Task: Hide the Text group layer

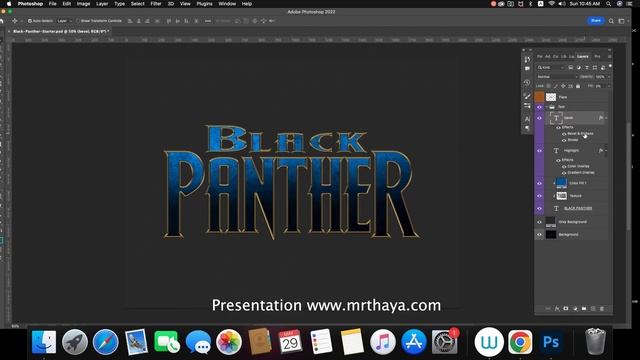Action: point(539,107)
